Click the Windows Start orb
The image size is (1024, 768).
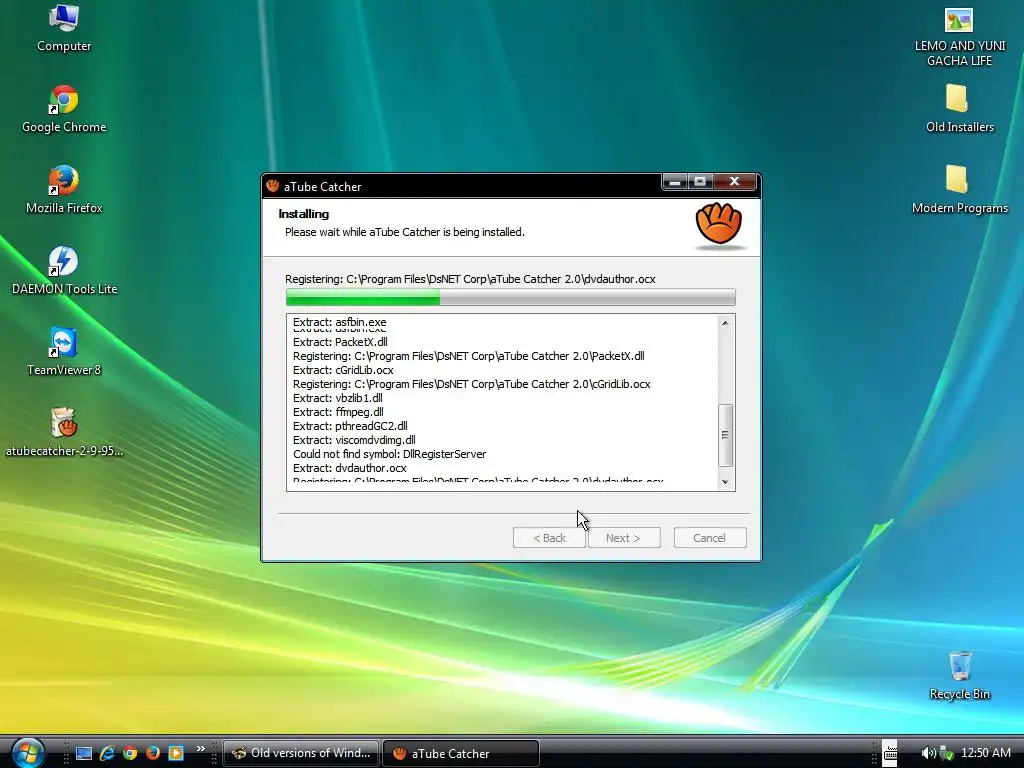click(27, 752)
